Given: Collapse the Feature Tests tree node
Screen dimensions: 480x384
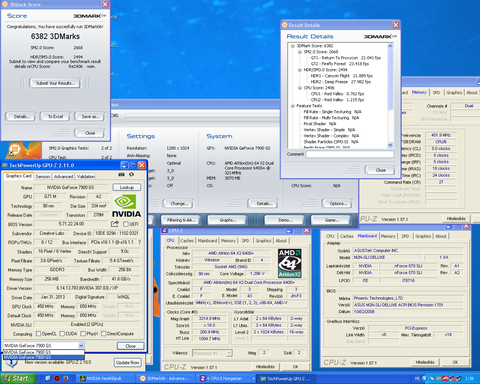Looking at the screenshot, I should click(292, 106).
